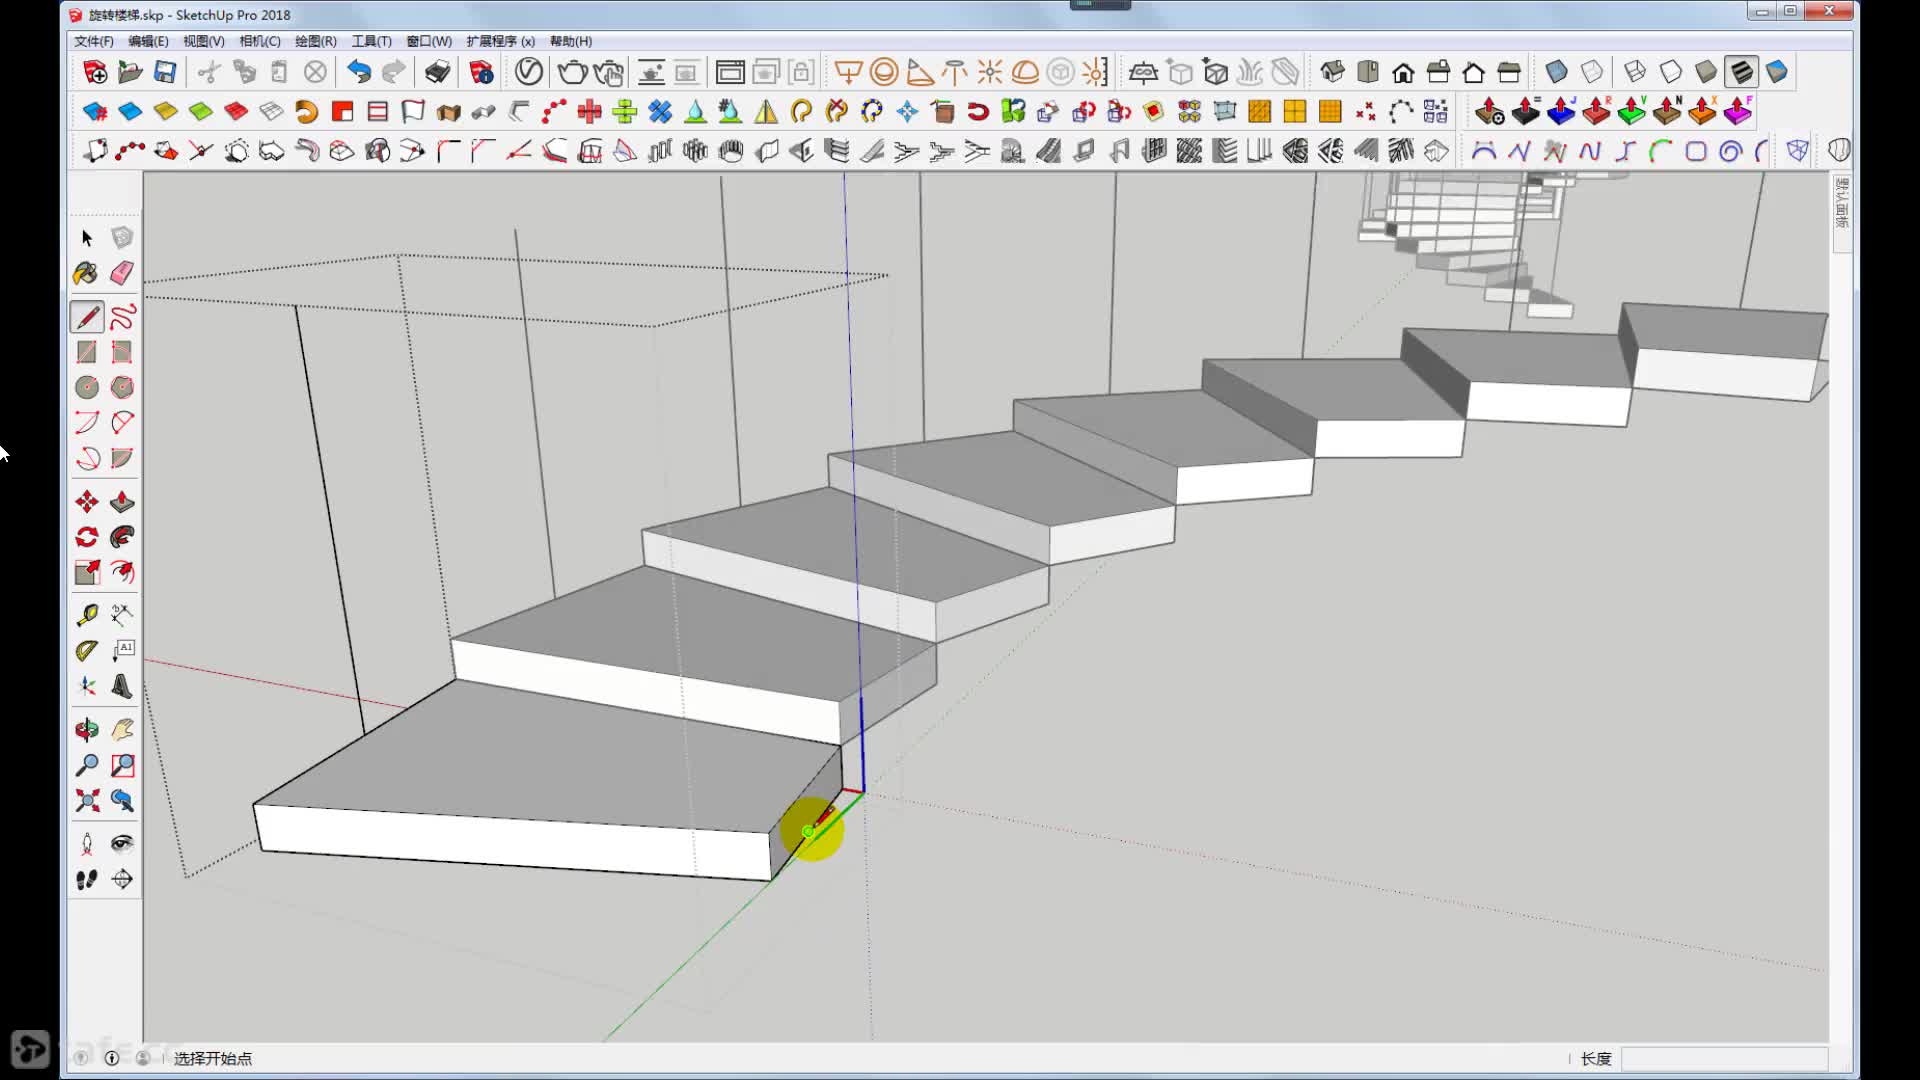Click the status bar info icon
This screenshot has height=1080, width=1920.
coord(112,1058)
